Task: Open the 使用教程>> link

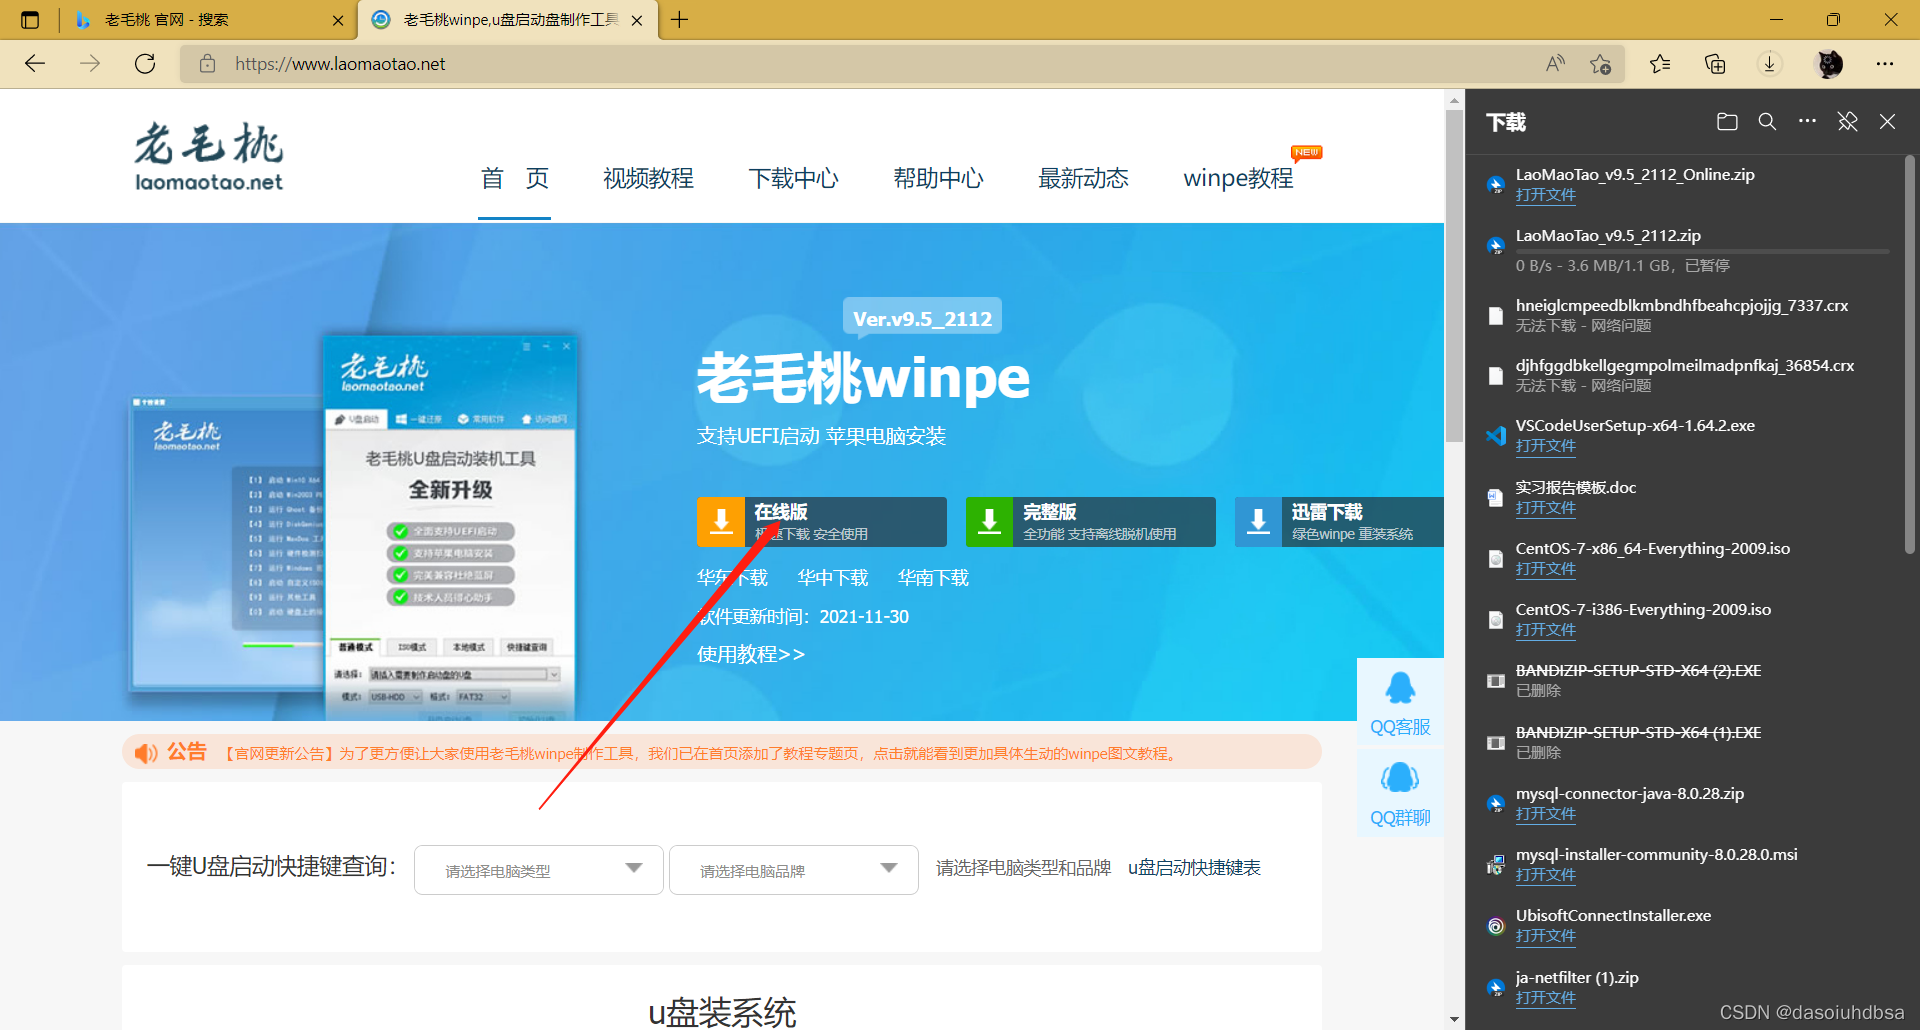Action: pos(751,654)
